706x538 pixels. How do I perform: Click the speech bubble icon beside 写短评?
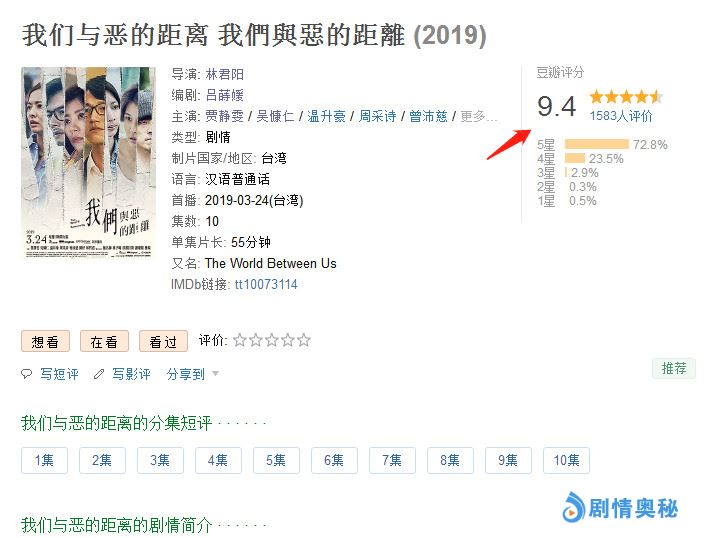click(x=27, y=374)
